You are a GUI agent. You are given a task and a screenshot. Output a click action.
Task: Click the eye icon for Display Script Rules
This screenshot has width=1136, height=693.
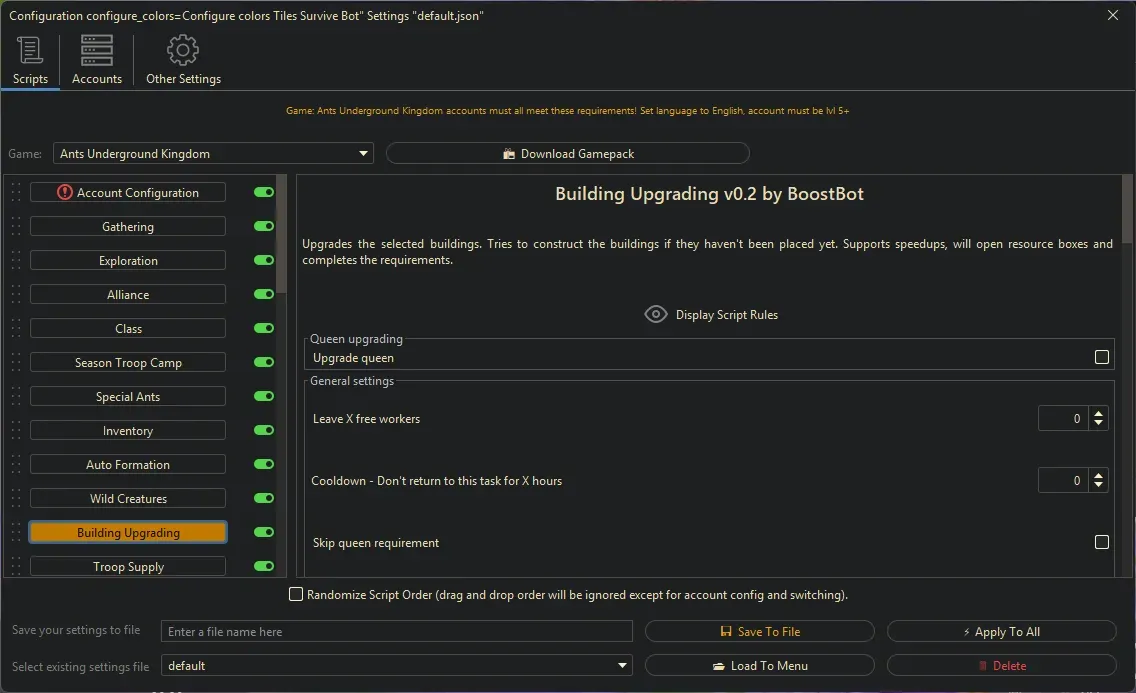(655, 315)
